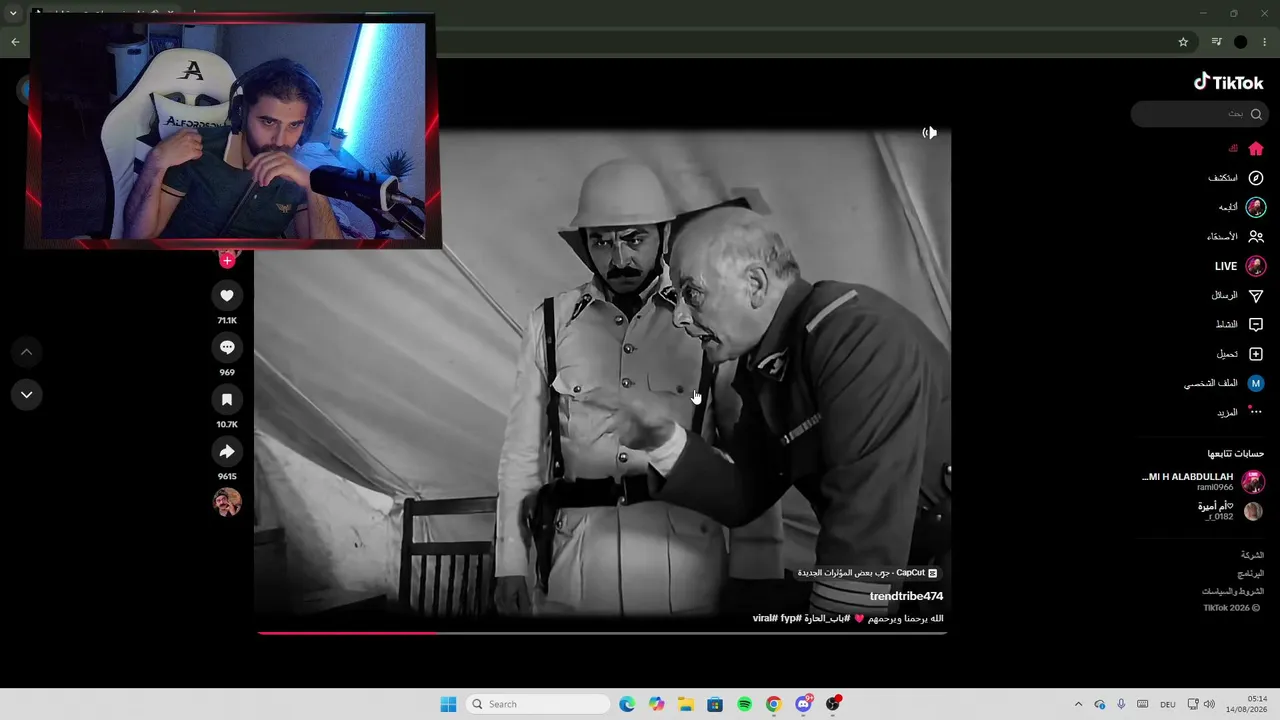Like the video with the heart icon
The width and height of the screenshot is (1280, 720).
coord(227,295)
